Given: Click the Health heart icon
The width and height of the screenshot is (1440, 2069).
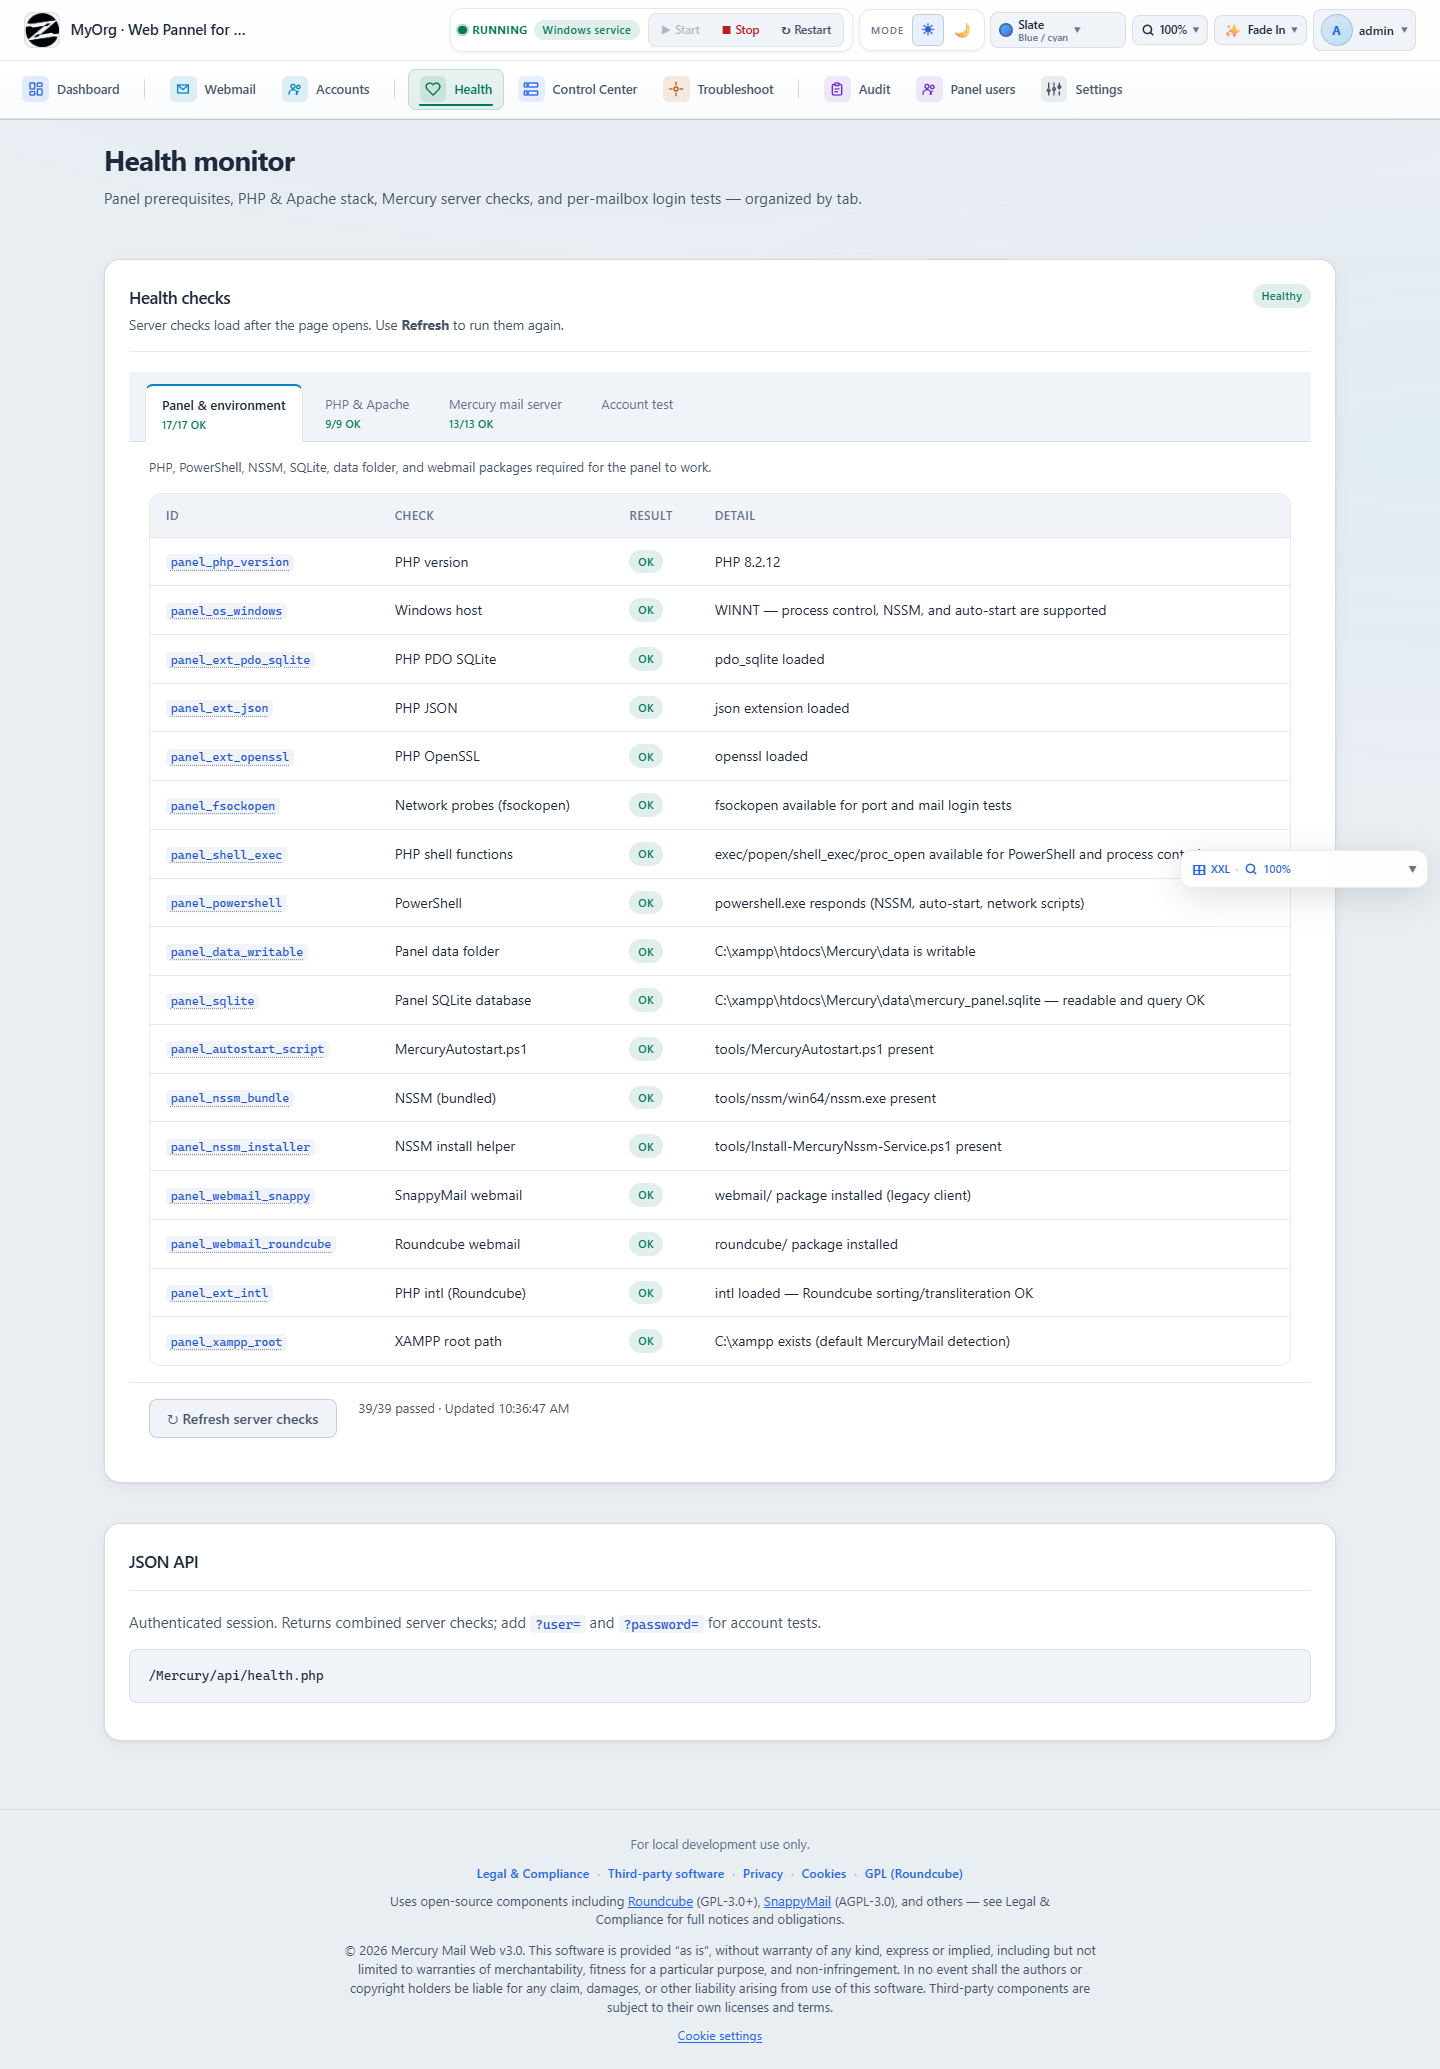Looking at the screenshot, I should pos(433,89).
